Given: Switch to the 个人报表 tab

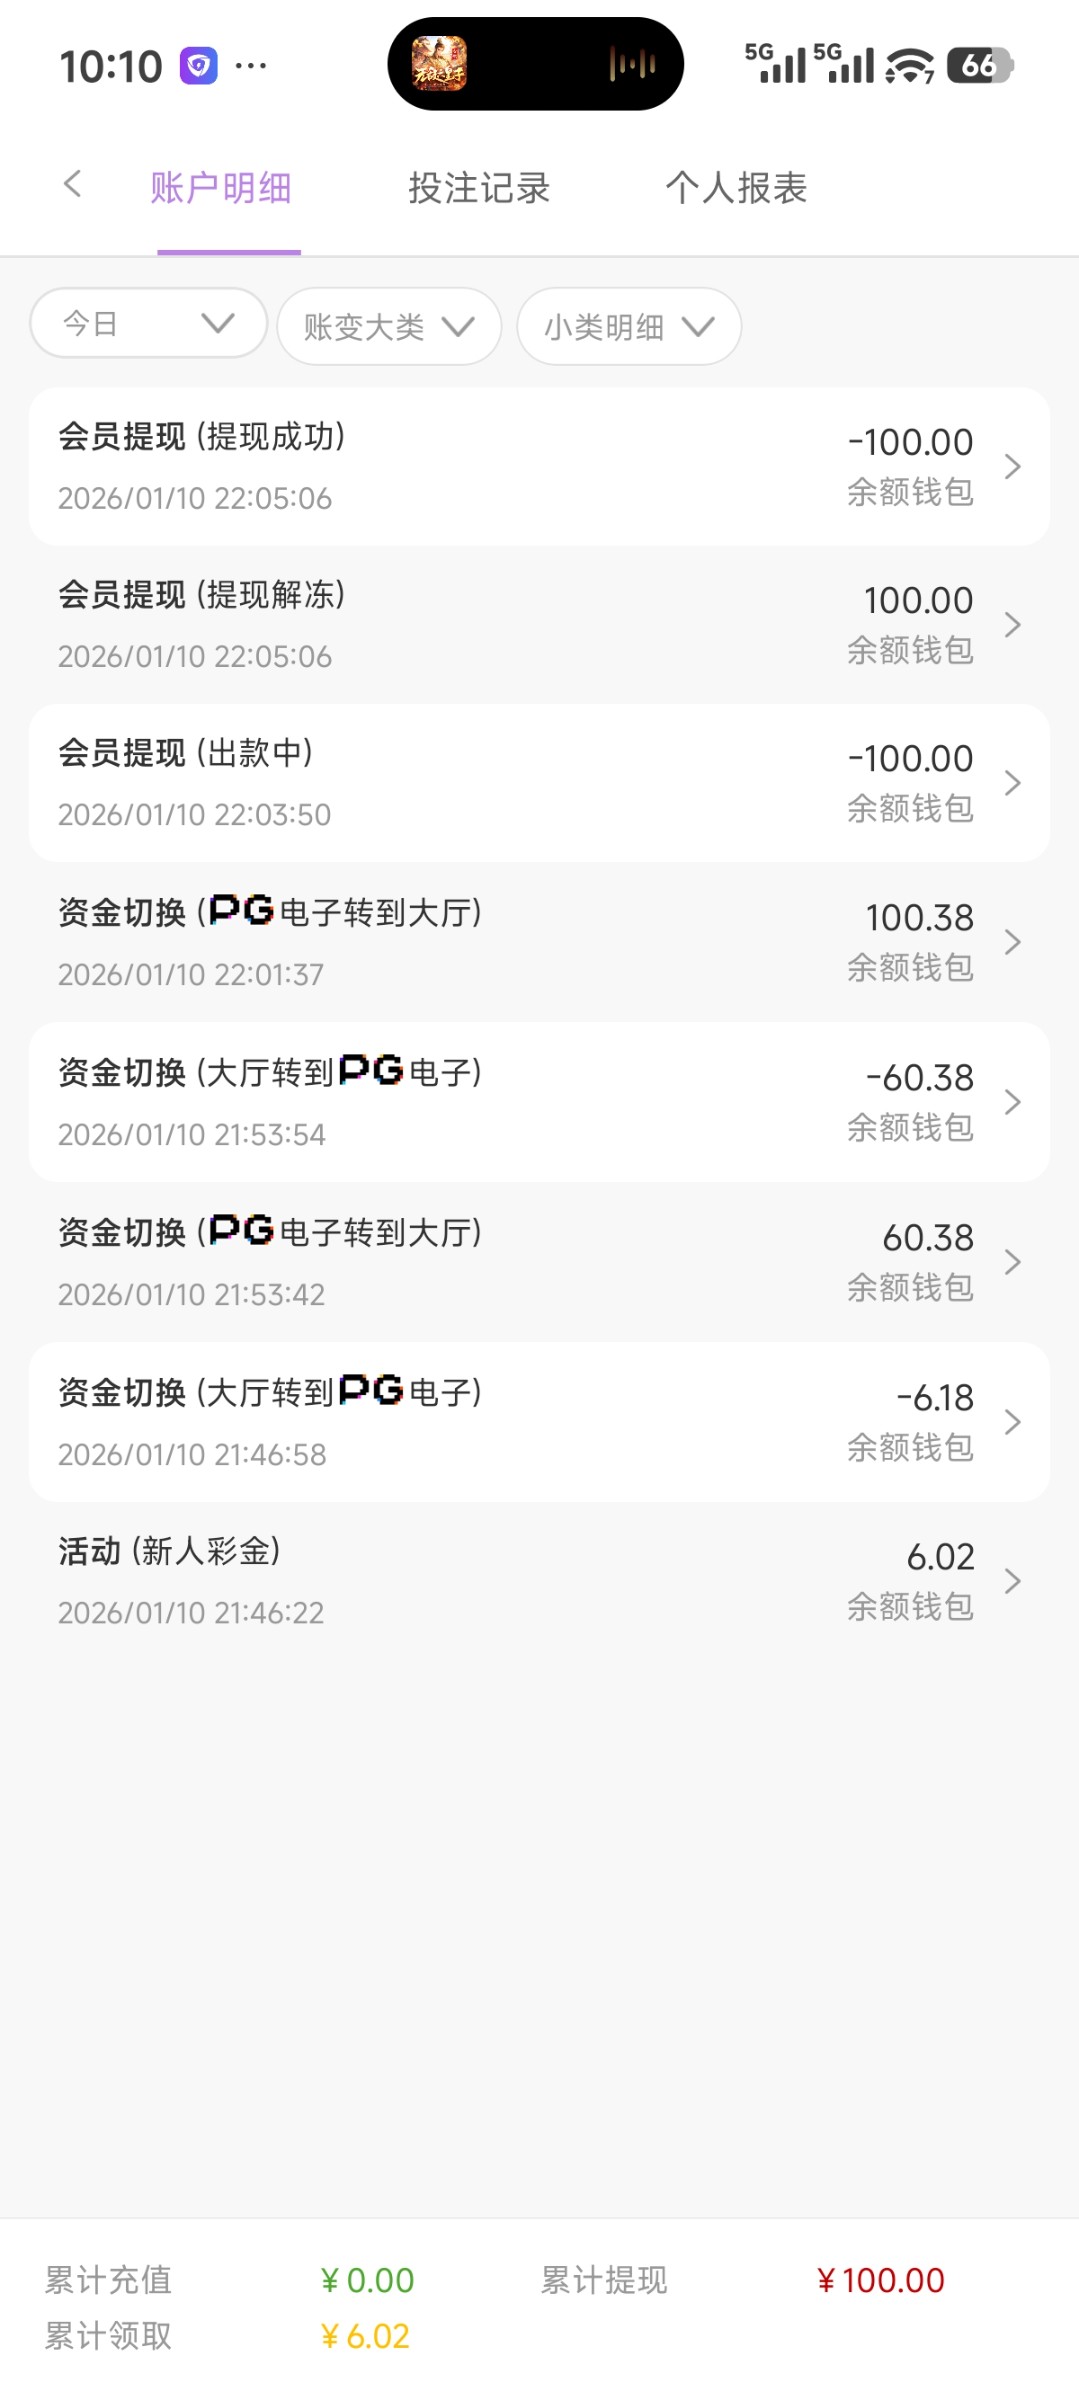Looking at the screenshot, I should point(736,188).
